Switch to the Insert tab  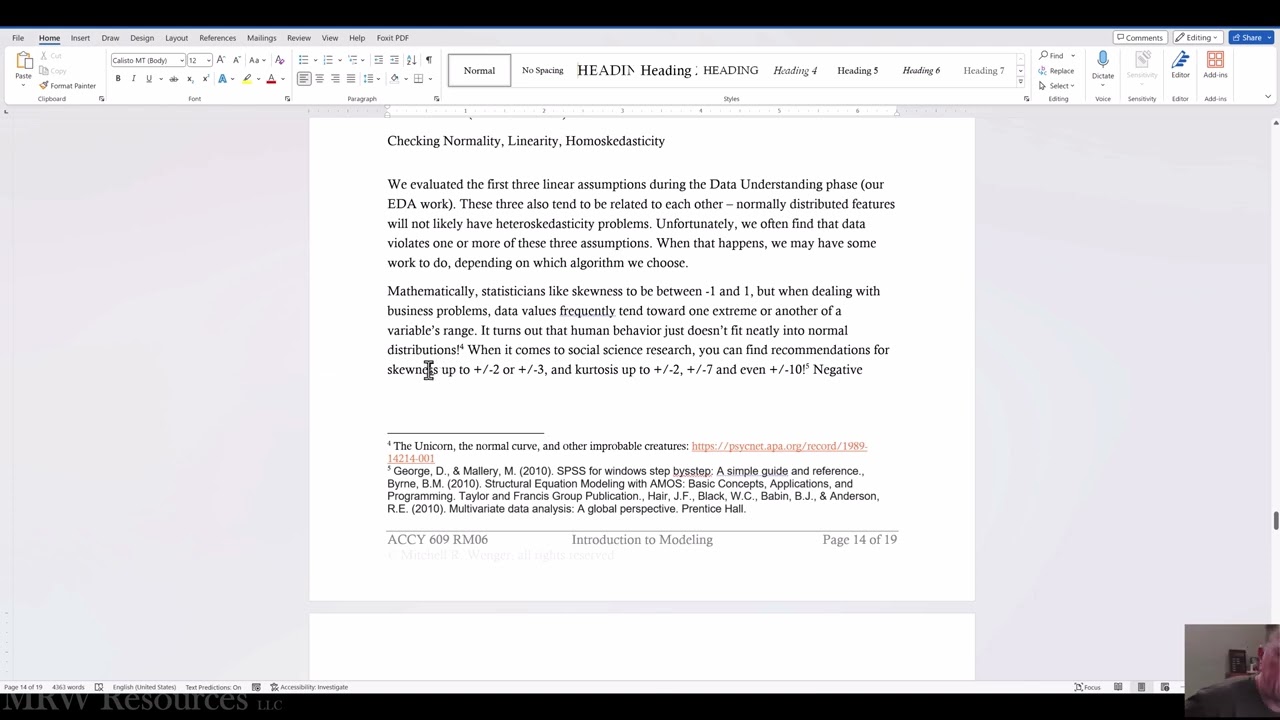80,38
